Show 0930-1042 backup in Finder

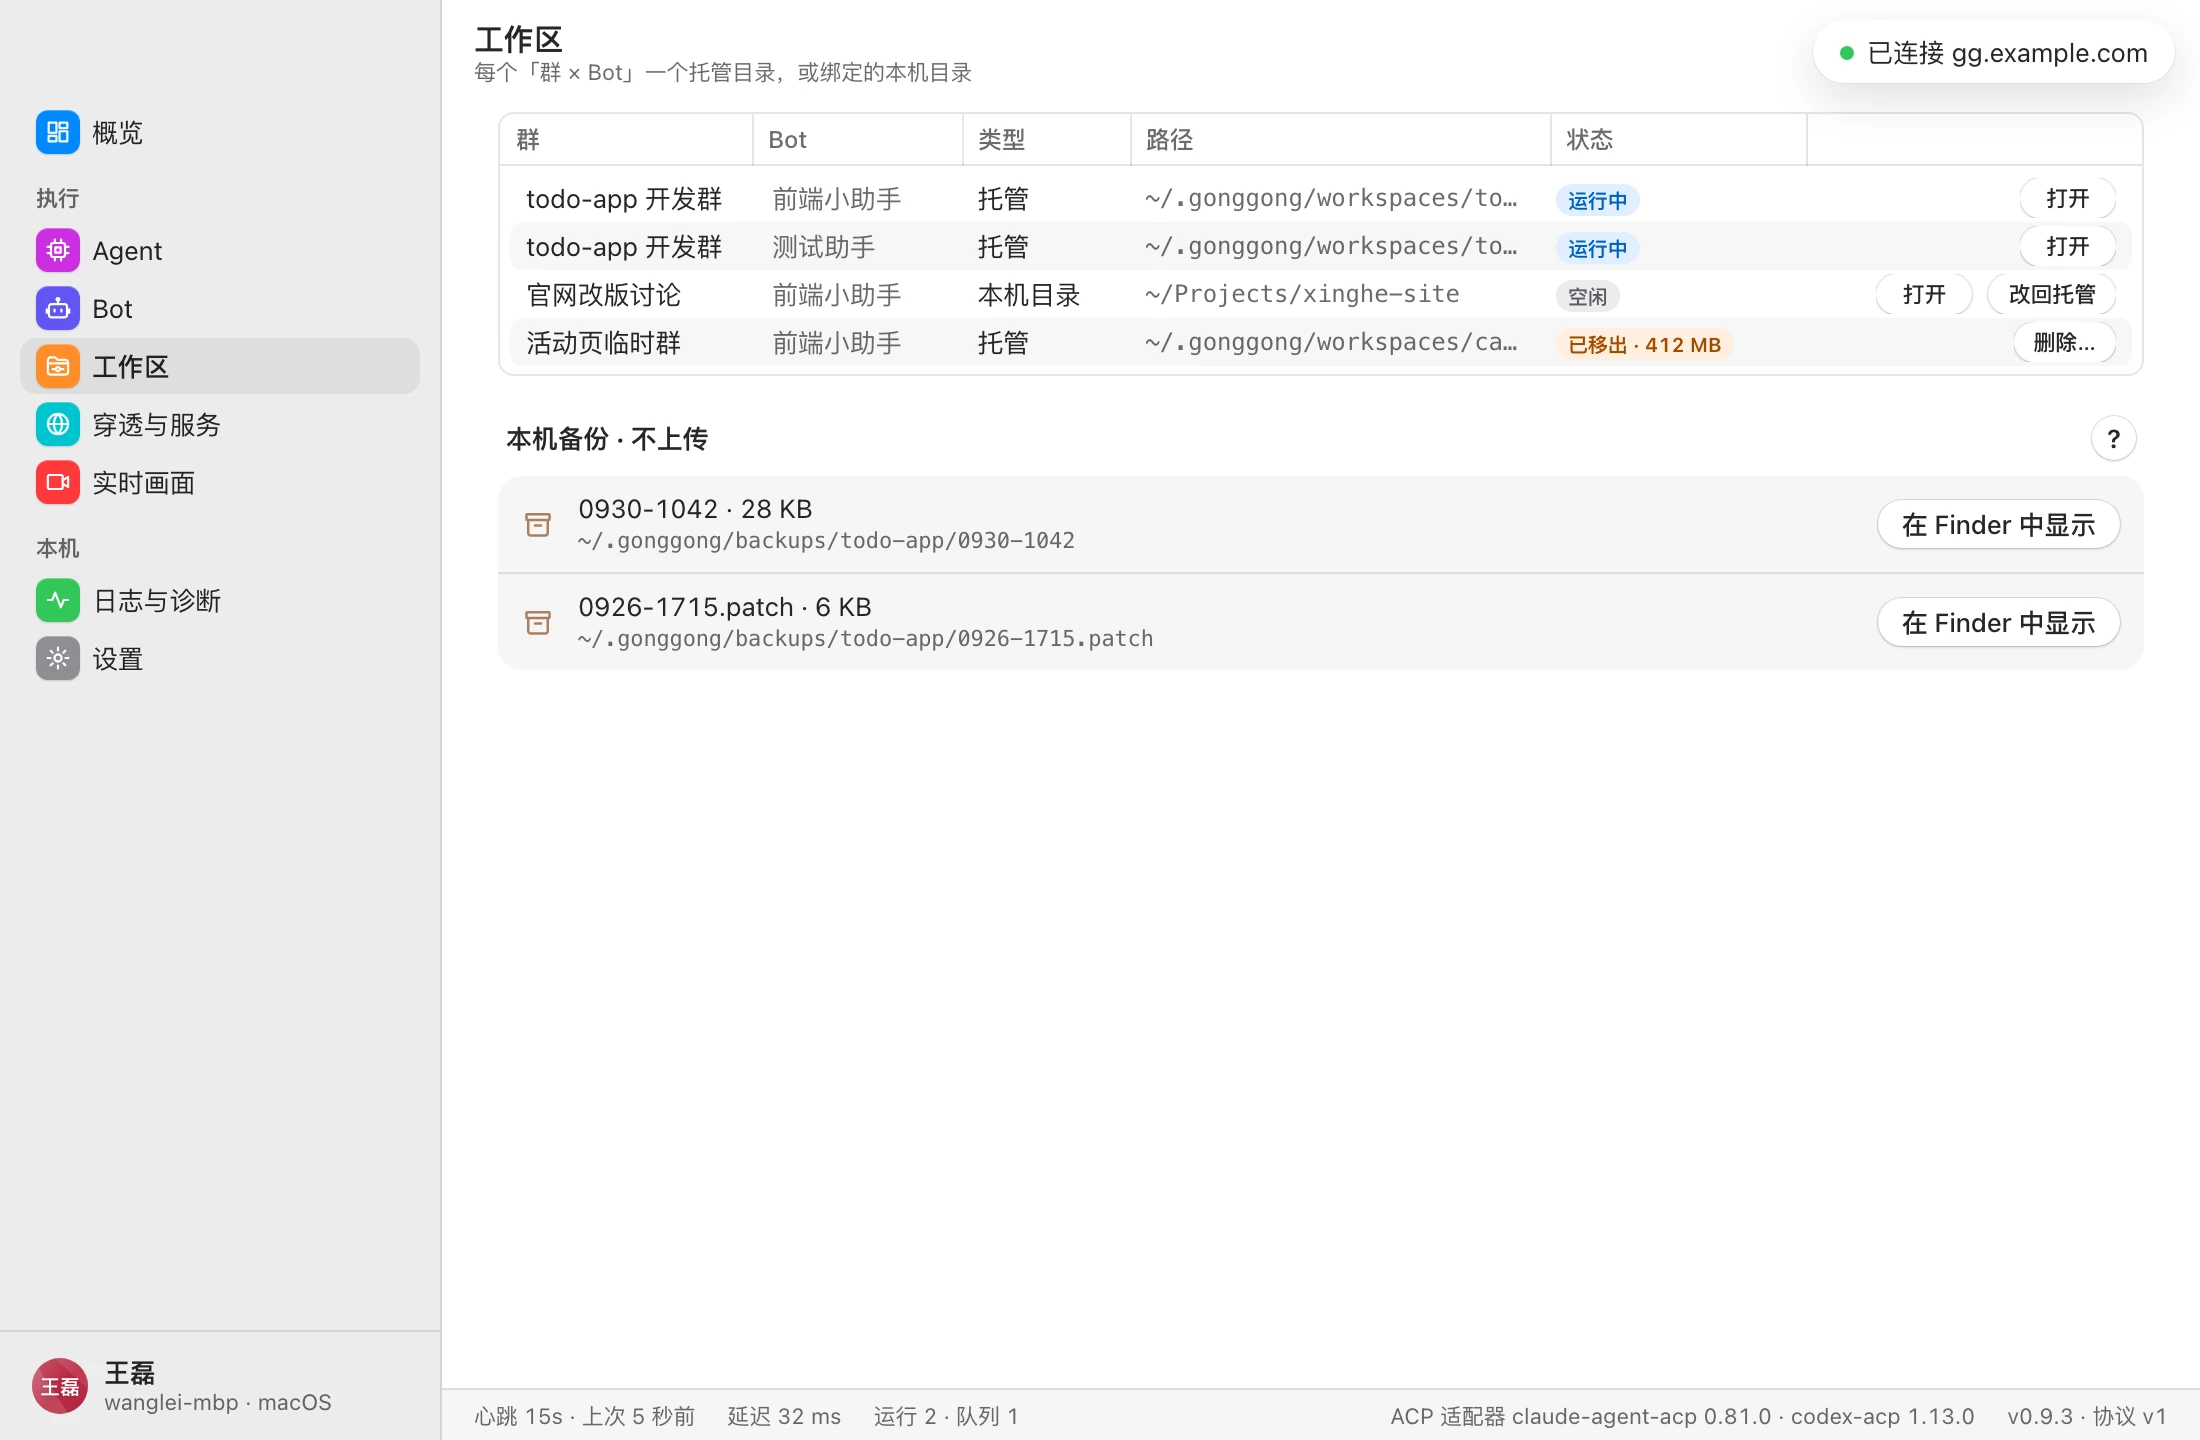click(x=1998, y=525)
